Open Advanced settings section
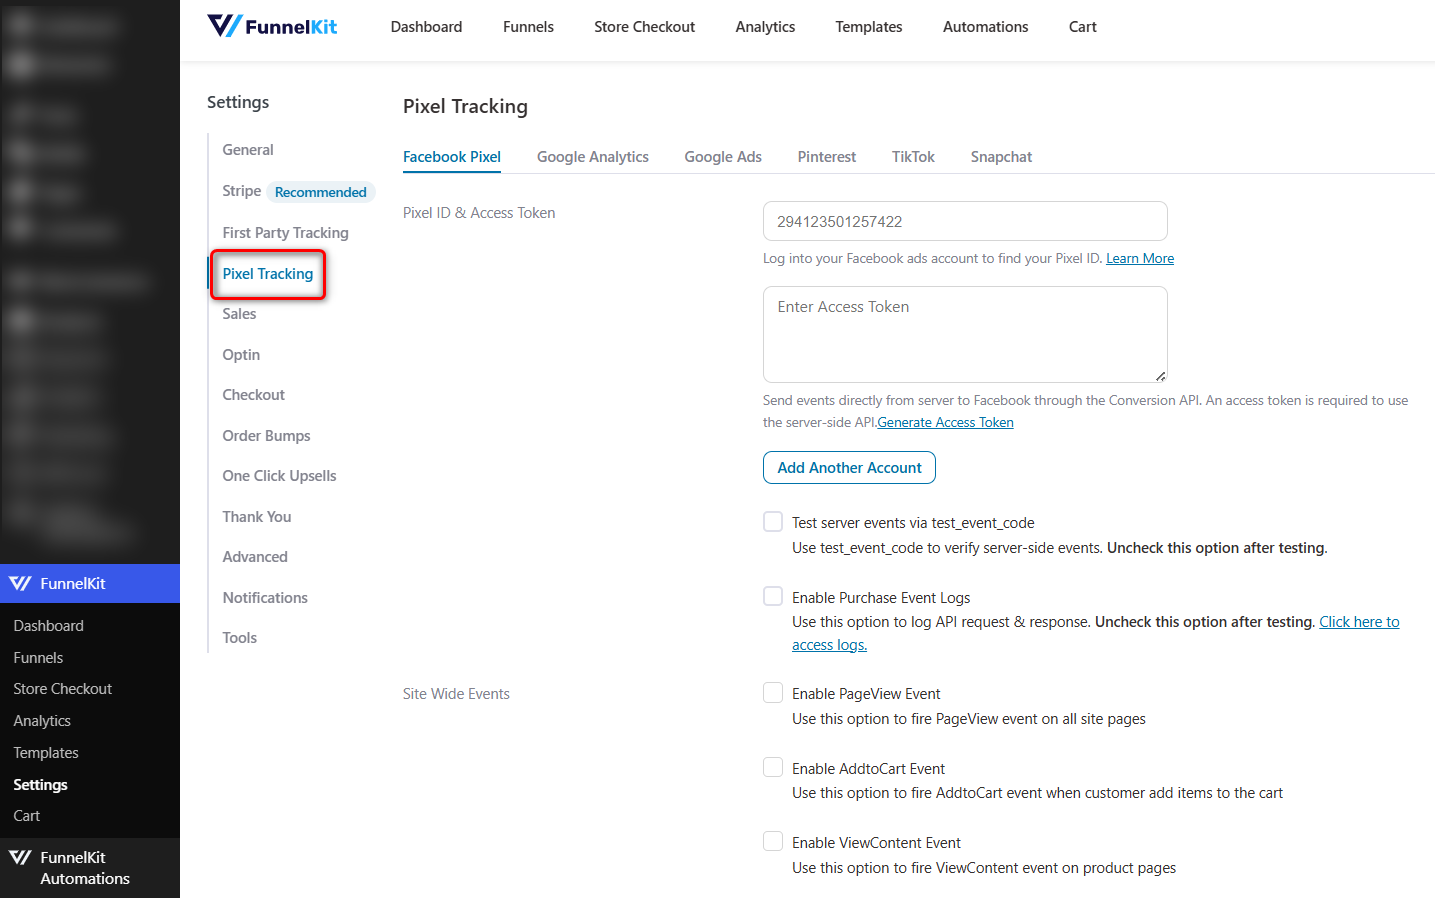This screenshot has height=898, width=1435. [255, 557]
